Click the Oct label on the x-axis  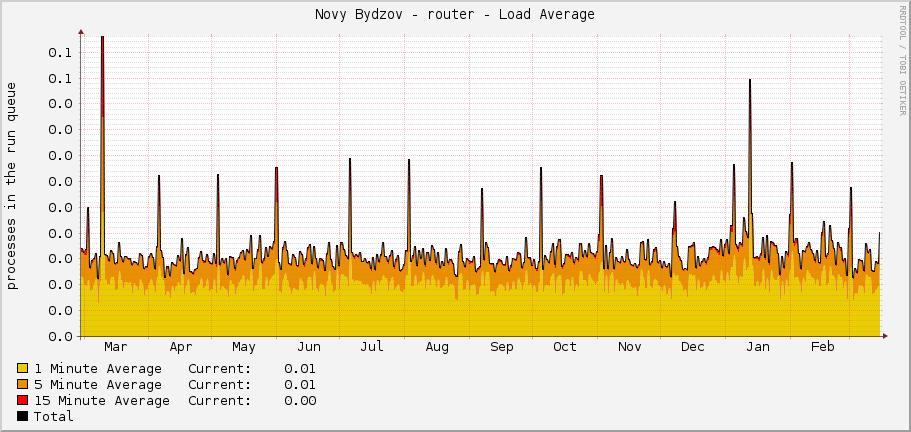[565, 347]
